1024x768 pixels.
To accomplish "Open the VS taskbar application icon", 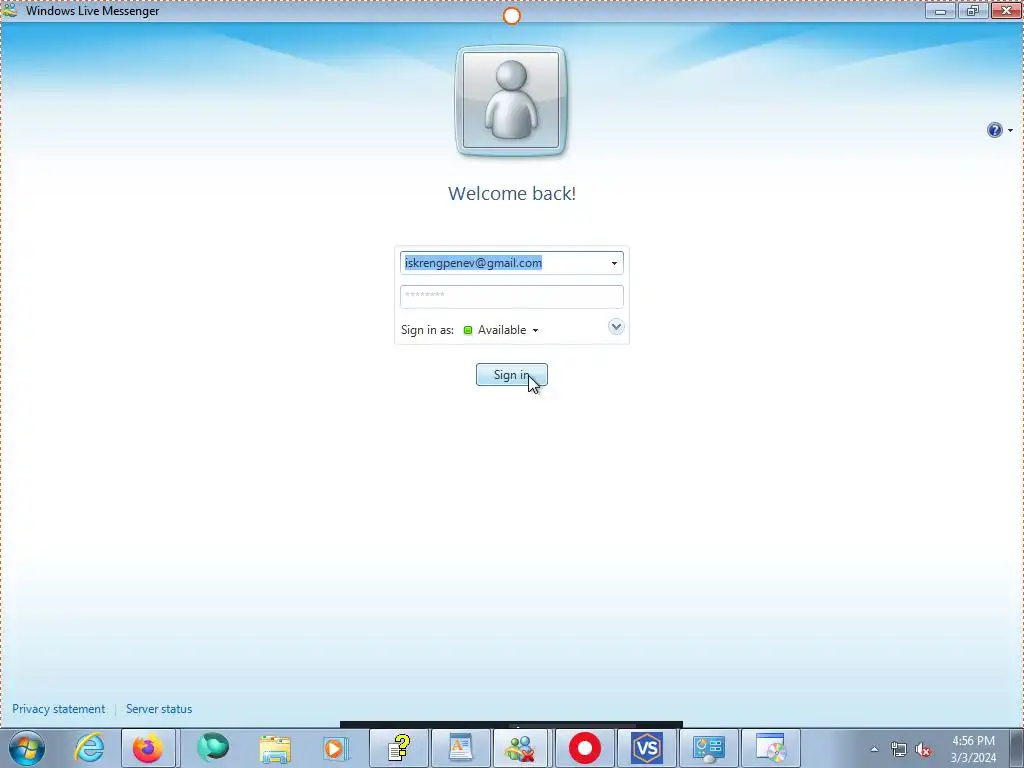I will click(647, 748).
